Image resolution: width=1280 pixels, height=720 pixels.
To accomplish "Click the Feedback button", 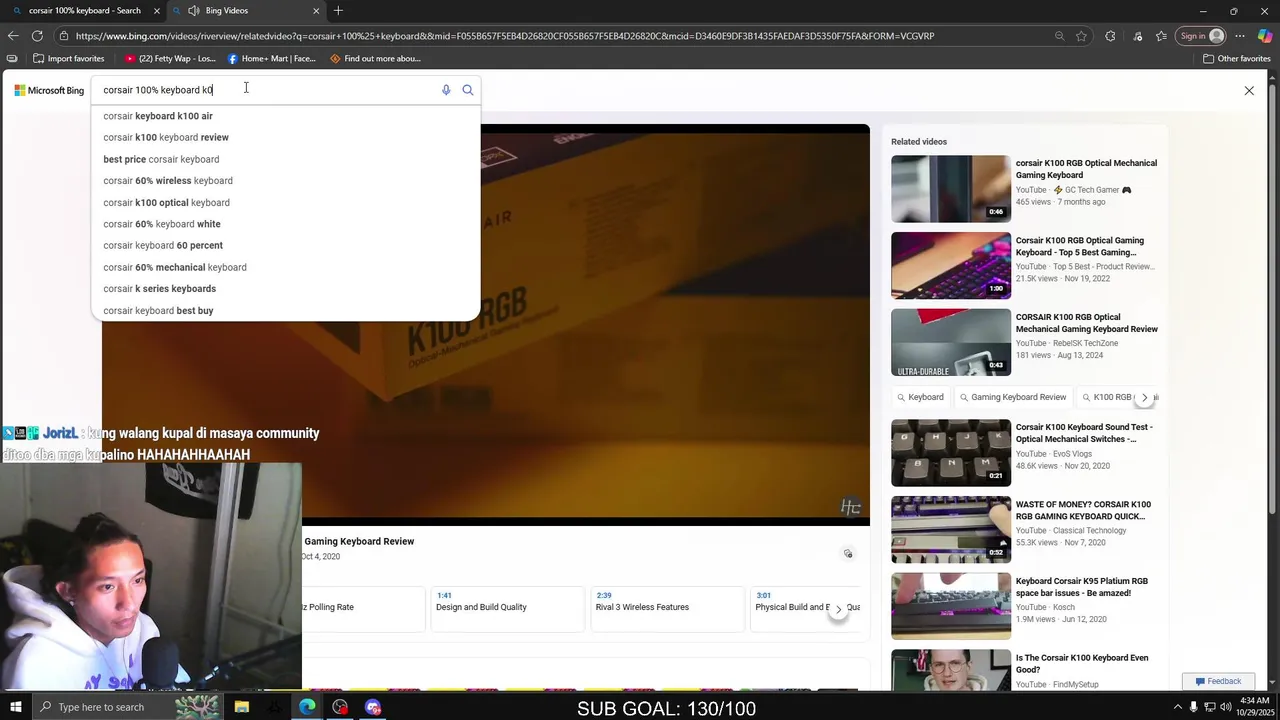I will tap(1217, 682).
